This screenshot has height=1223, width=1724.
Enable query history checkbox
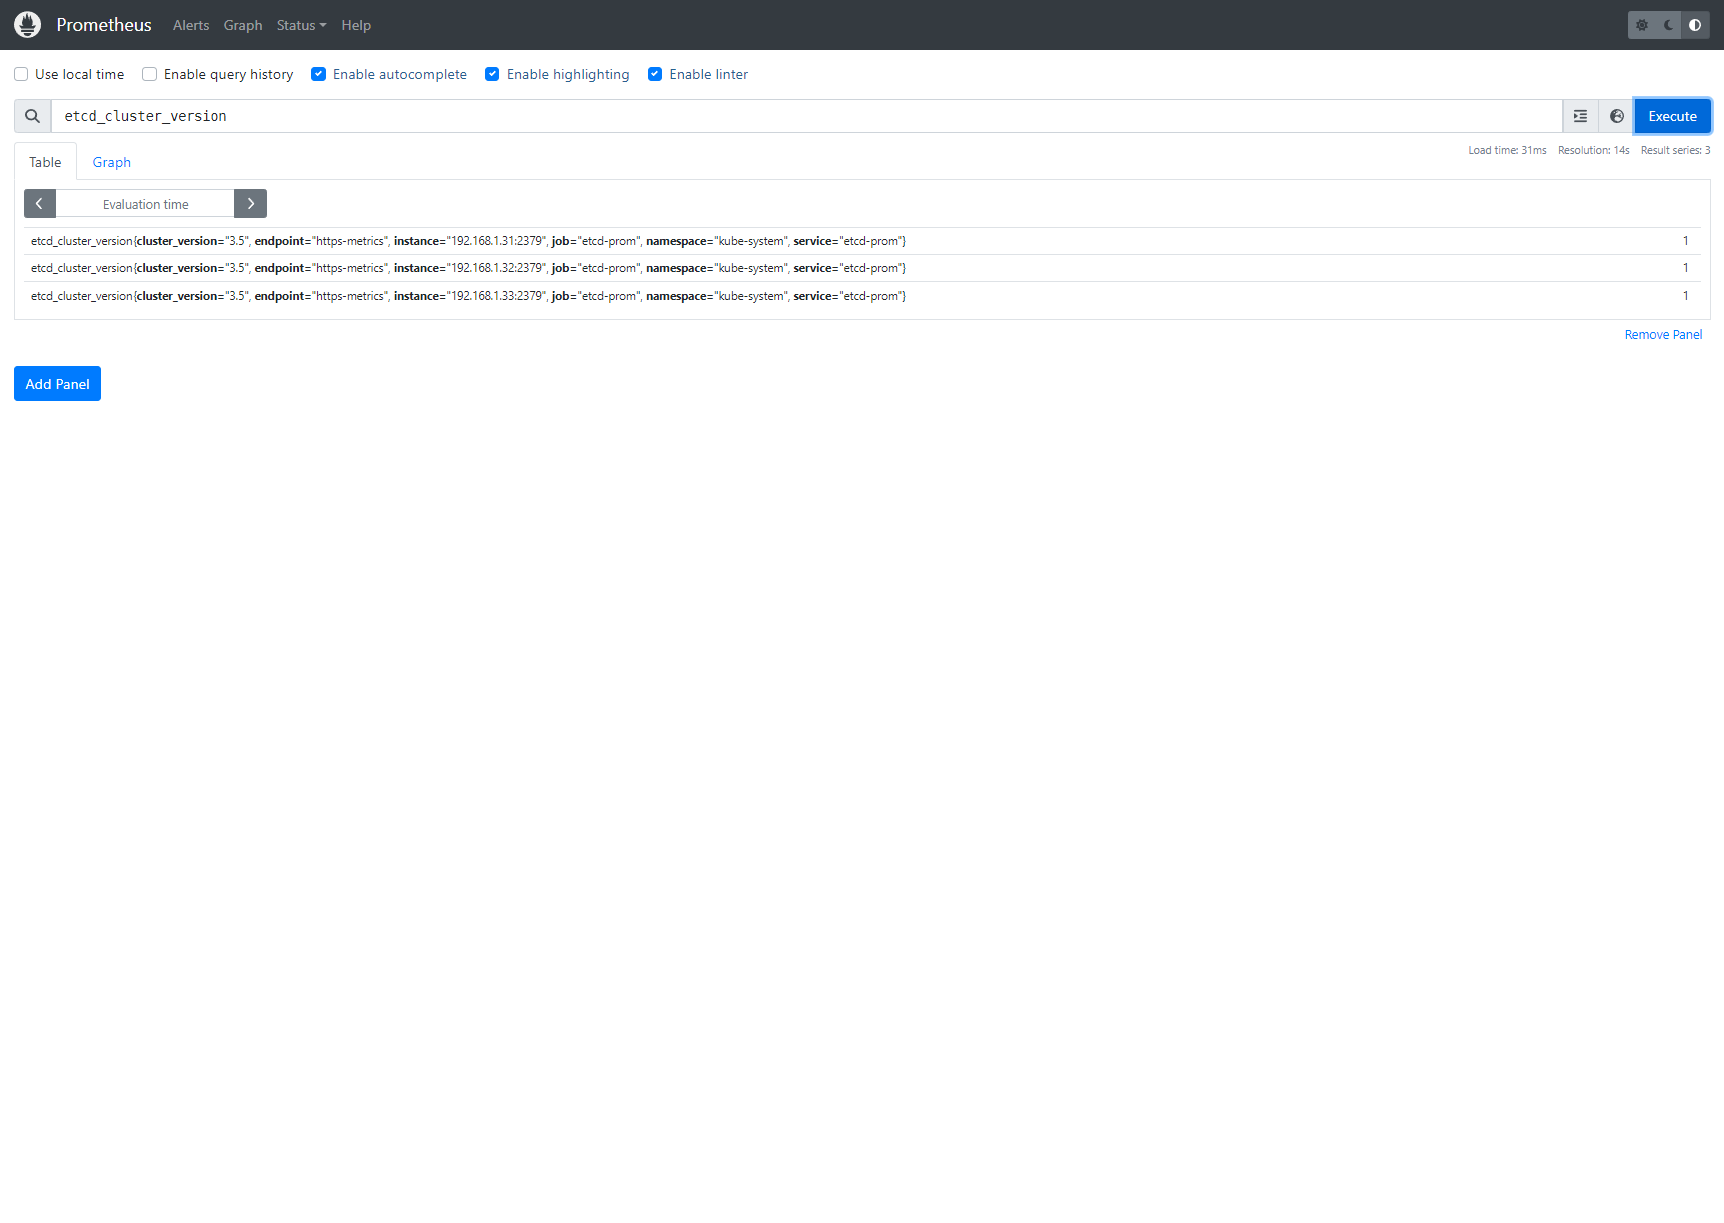[150, 74]
